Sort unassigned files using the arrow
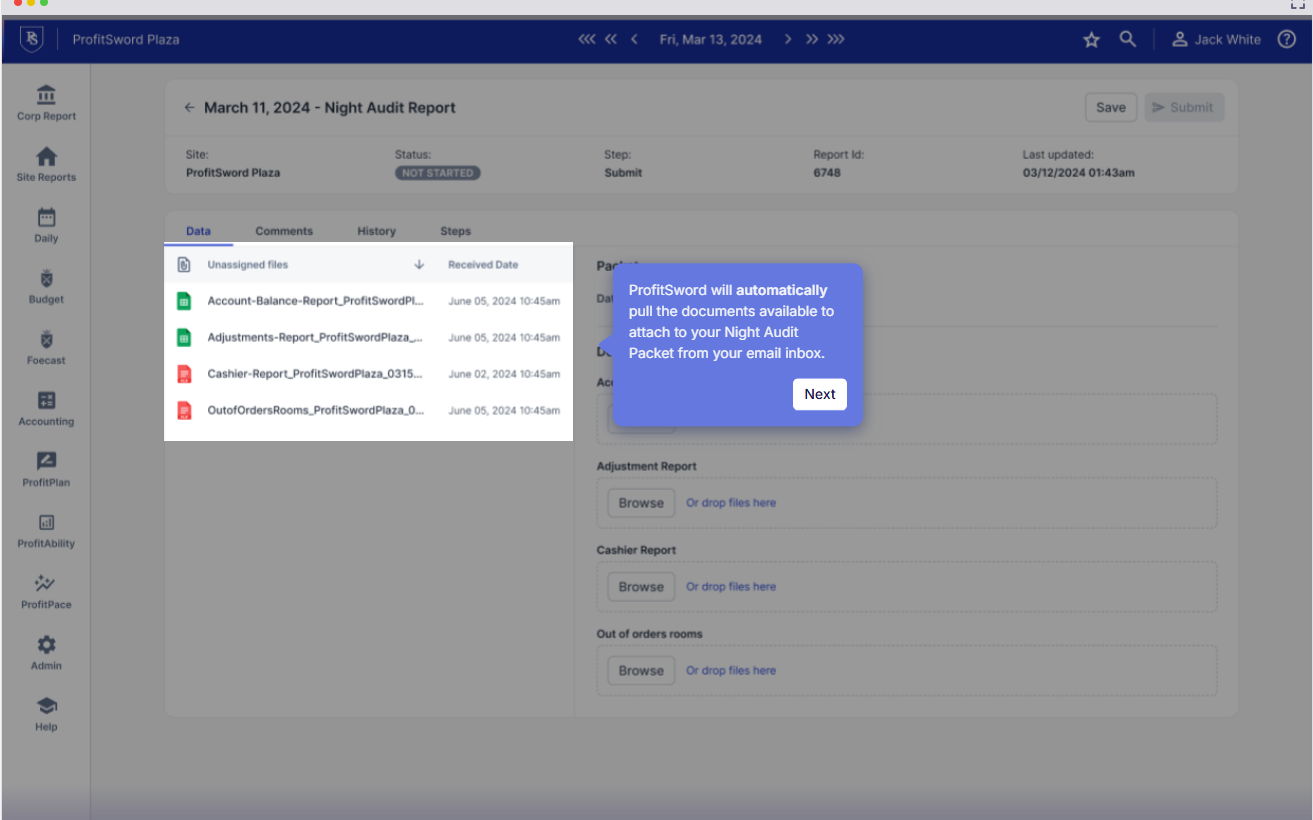 pos(419,265)
